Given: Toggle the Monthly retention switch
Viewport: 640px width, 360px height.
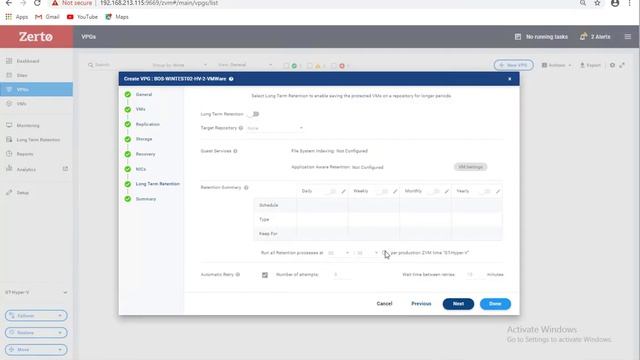Looking at the screenshot, I should pyautogui.click(x=435, y=191).
